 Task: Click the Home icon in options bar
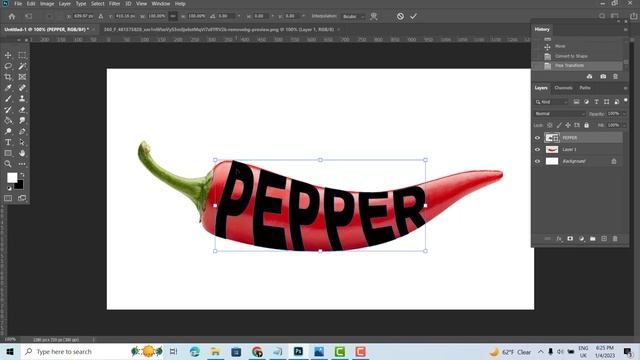(12, 16)
